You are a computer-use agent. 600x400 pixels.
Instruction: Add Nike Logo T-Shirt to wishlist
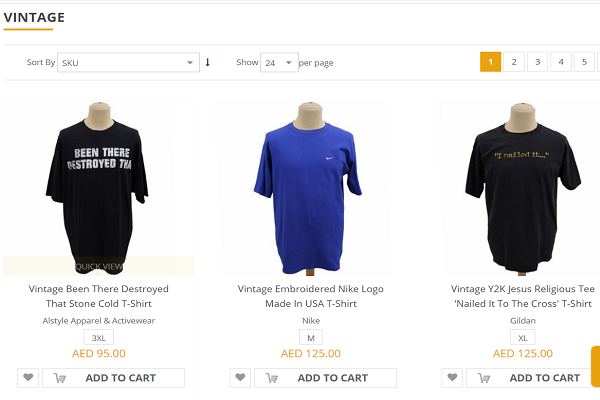[x=240, y=378]
